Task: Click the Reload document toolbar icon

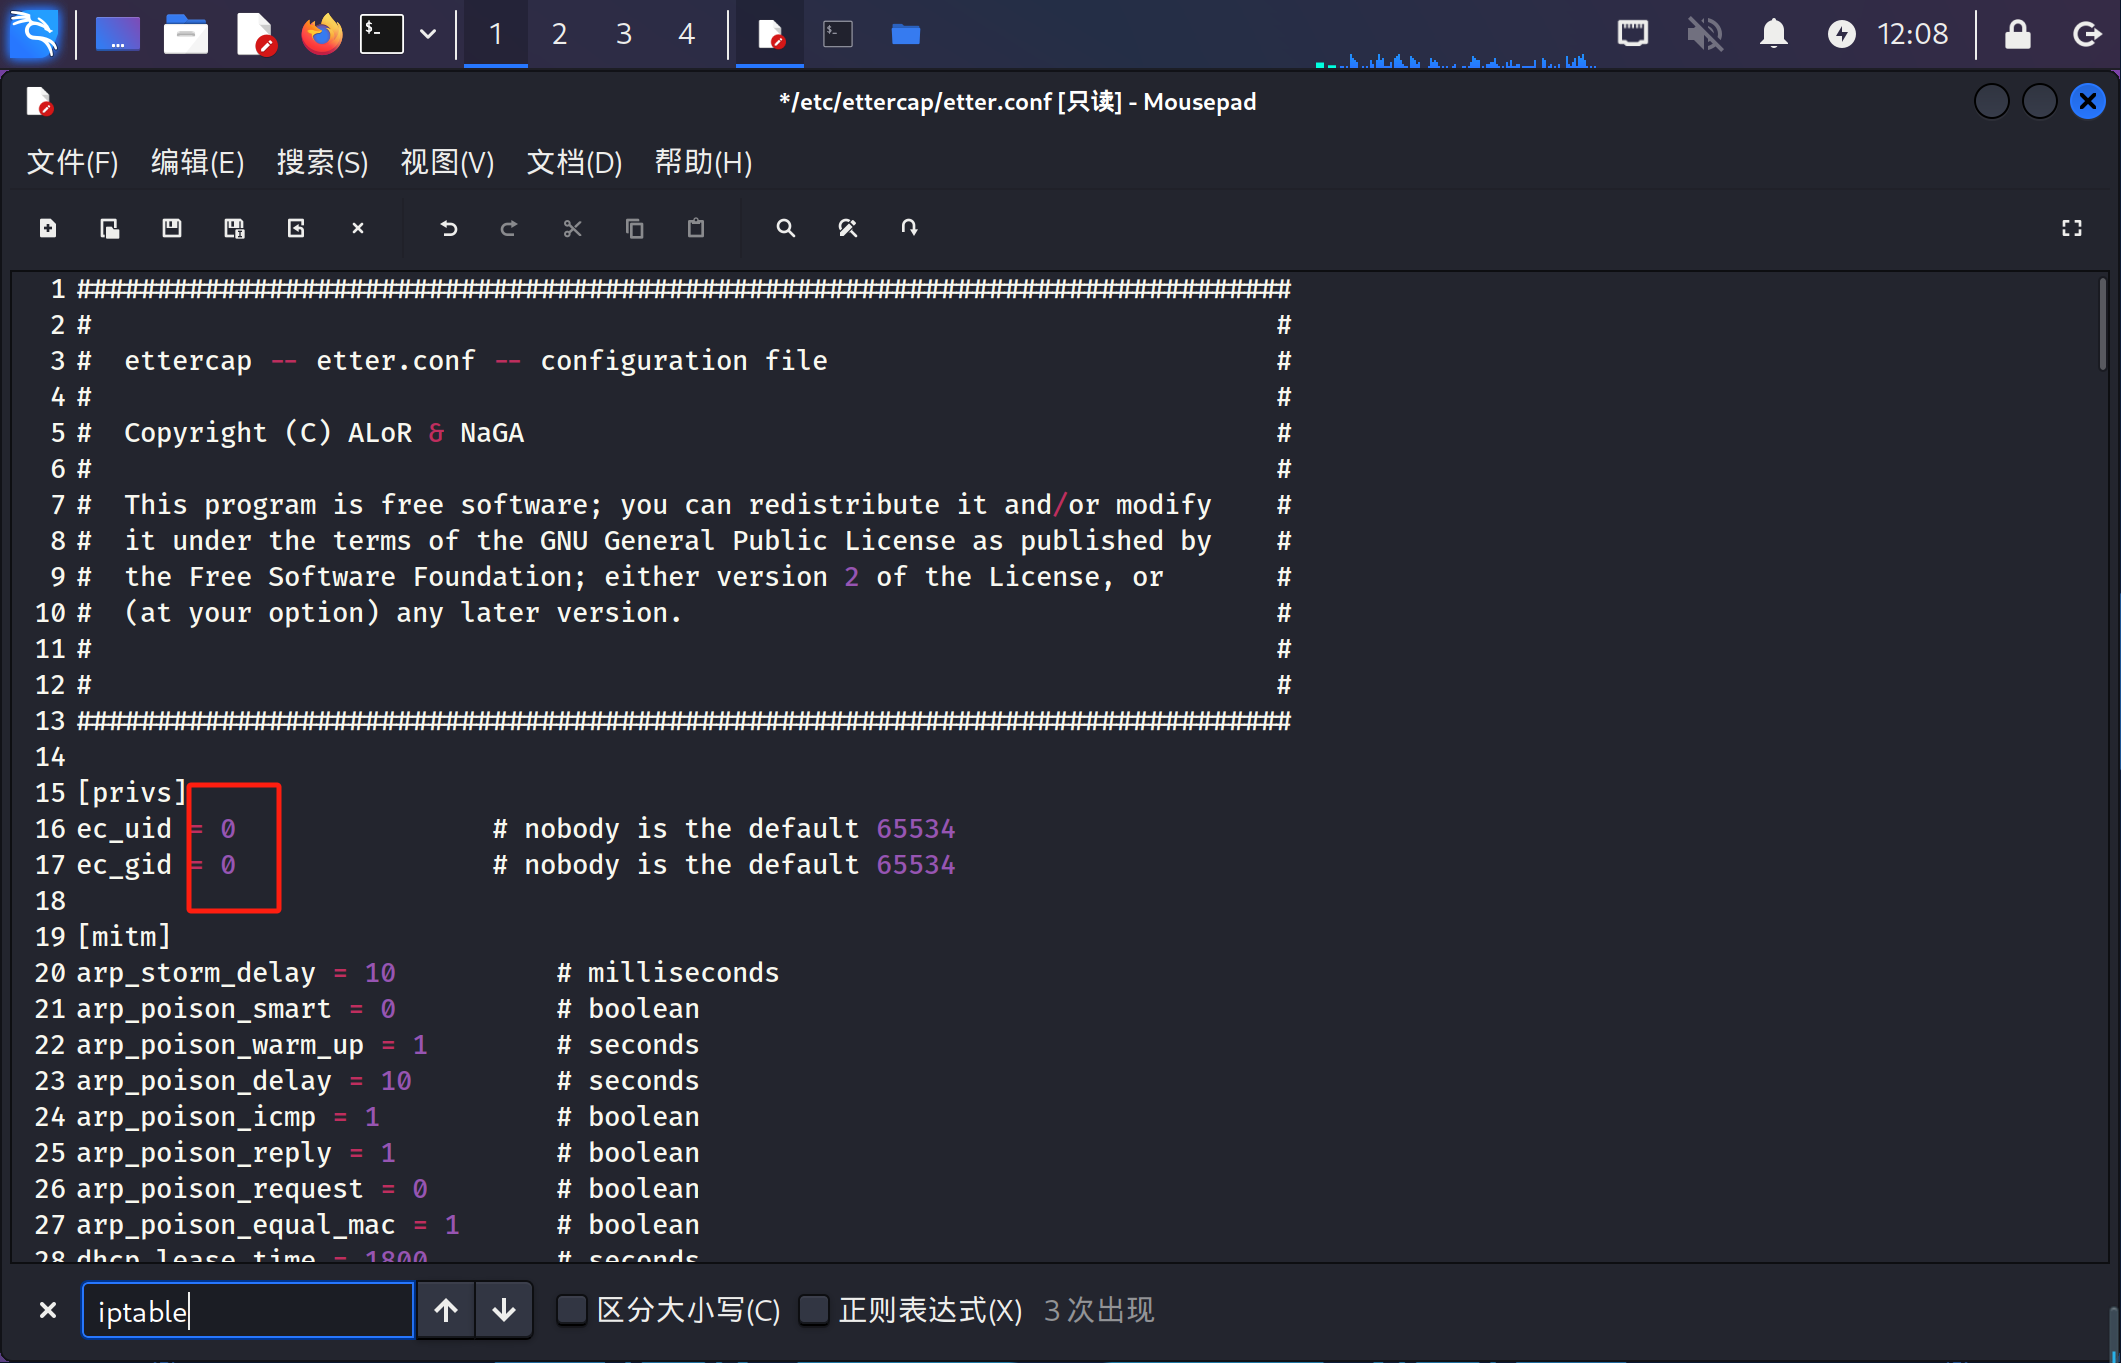Action: point(296,228)
